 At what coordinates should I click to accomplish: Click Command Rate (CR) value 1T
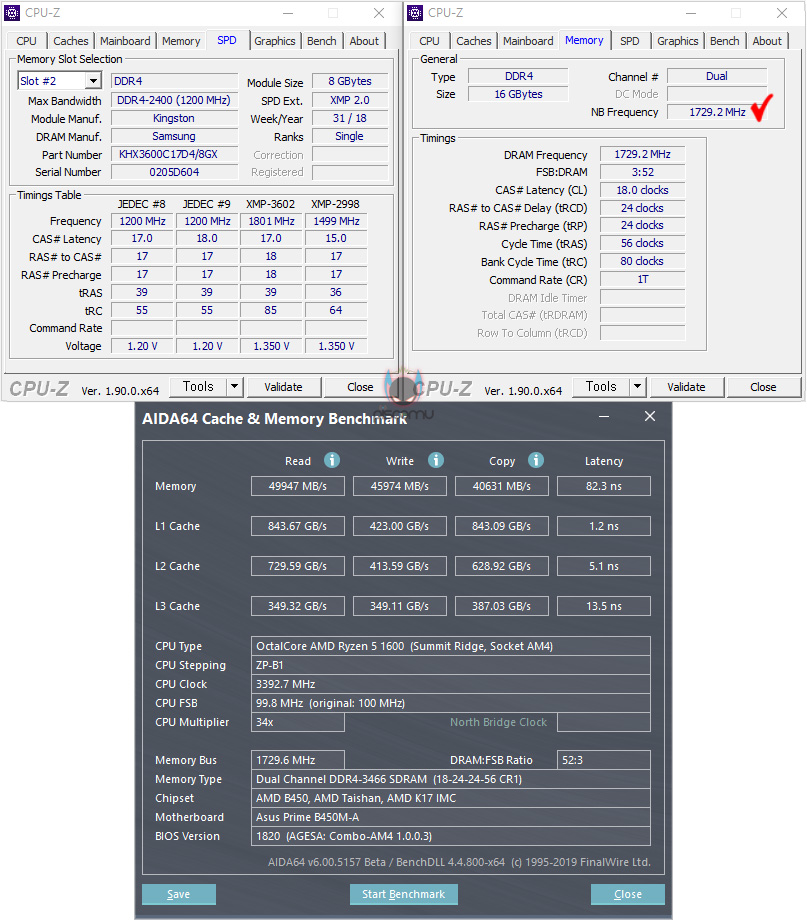tap(643, 279)
